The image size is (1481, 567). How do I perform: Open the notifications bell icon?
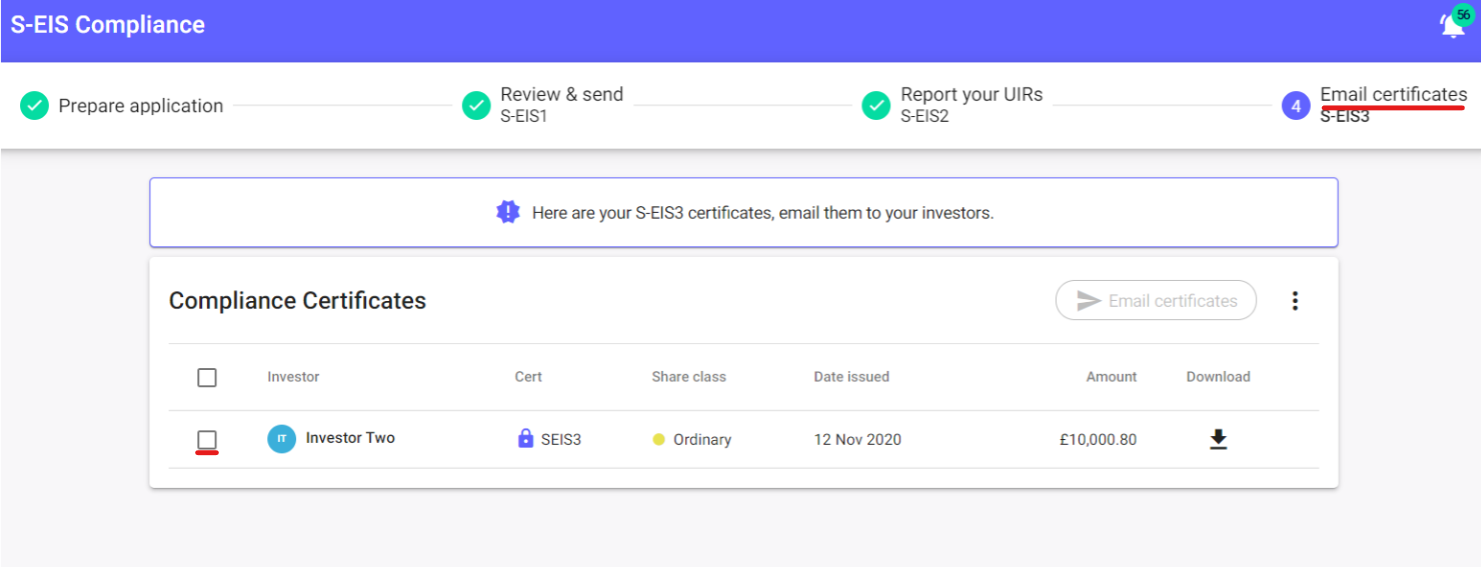(x=1452, y=27)
